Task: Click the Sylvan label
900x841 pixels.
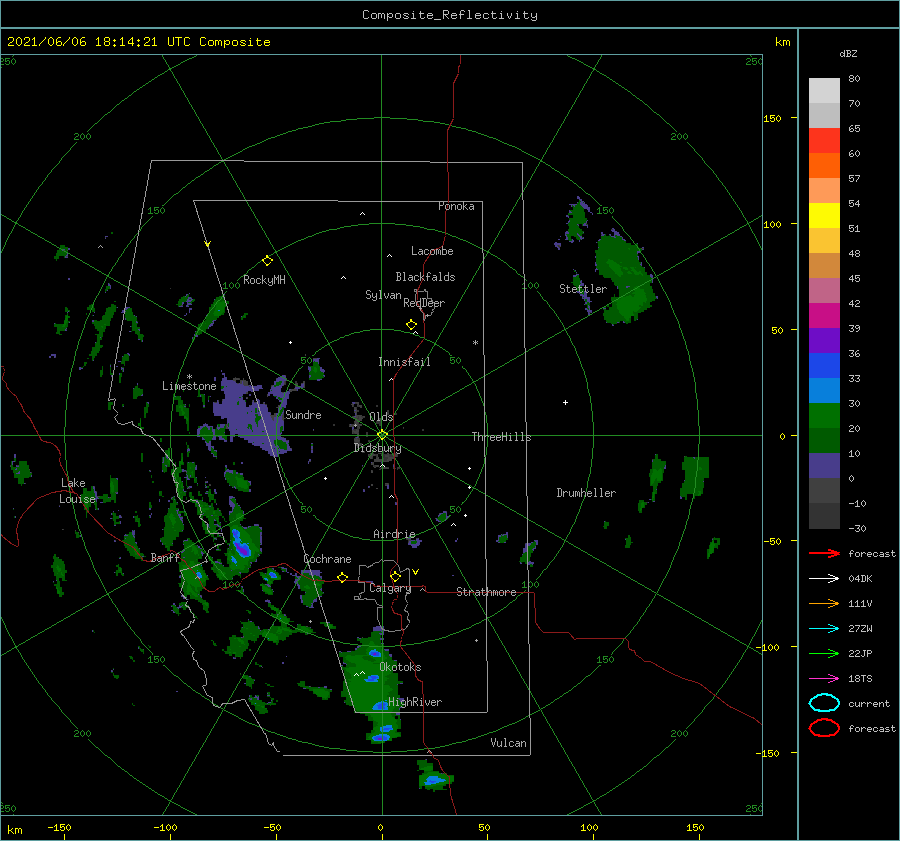Action: pos(383,295)
